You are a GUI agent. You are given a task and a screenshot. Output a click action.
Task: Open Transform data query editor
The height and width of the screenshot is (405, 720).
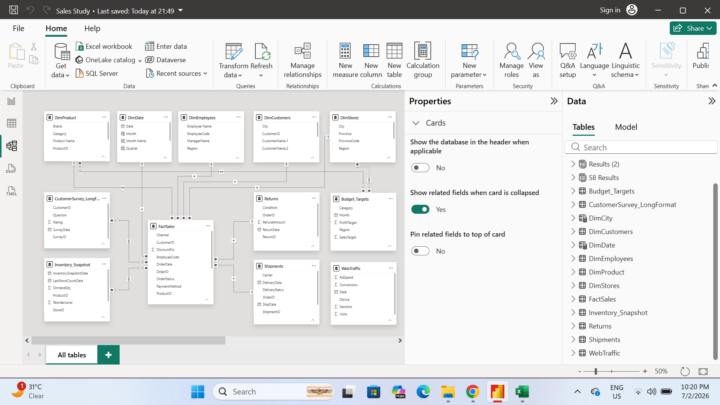[x=233, y=60]
